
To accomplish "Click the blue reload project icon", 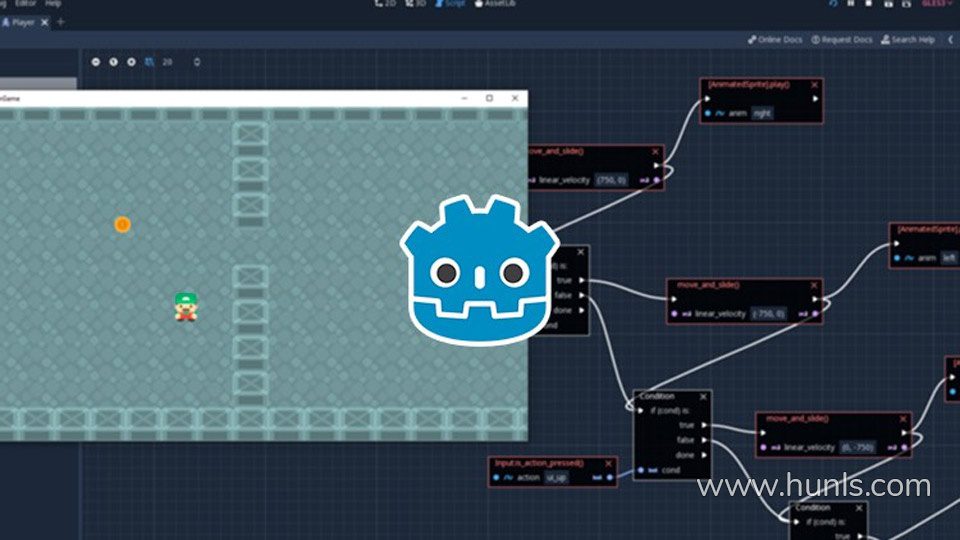I will pyautogui.click(x=833, y=3).
